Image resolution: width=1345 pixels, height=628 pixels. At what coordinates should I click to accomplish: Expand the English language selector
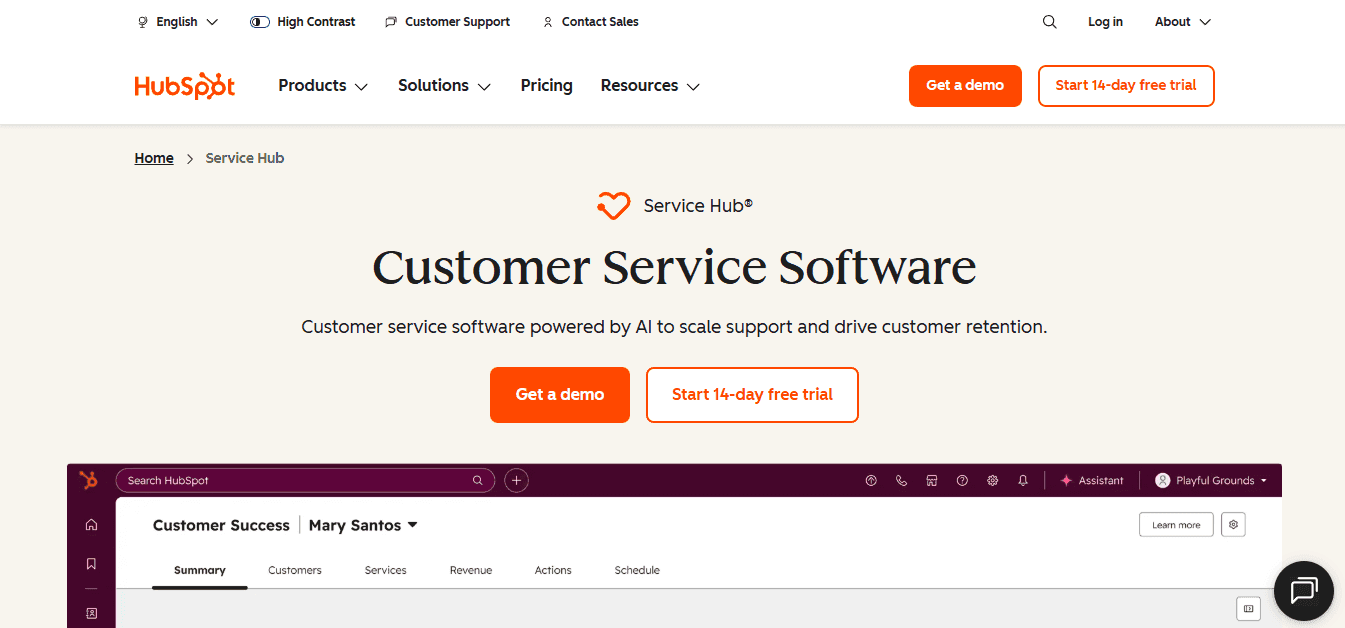tap(178, 21)
